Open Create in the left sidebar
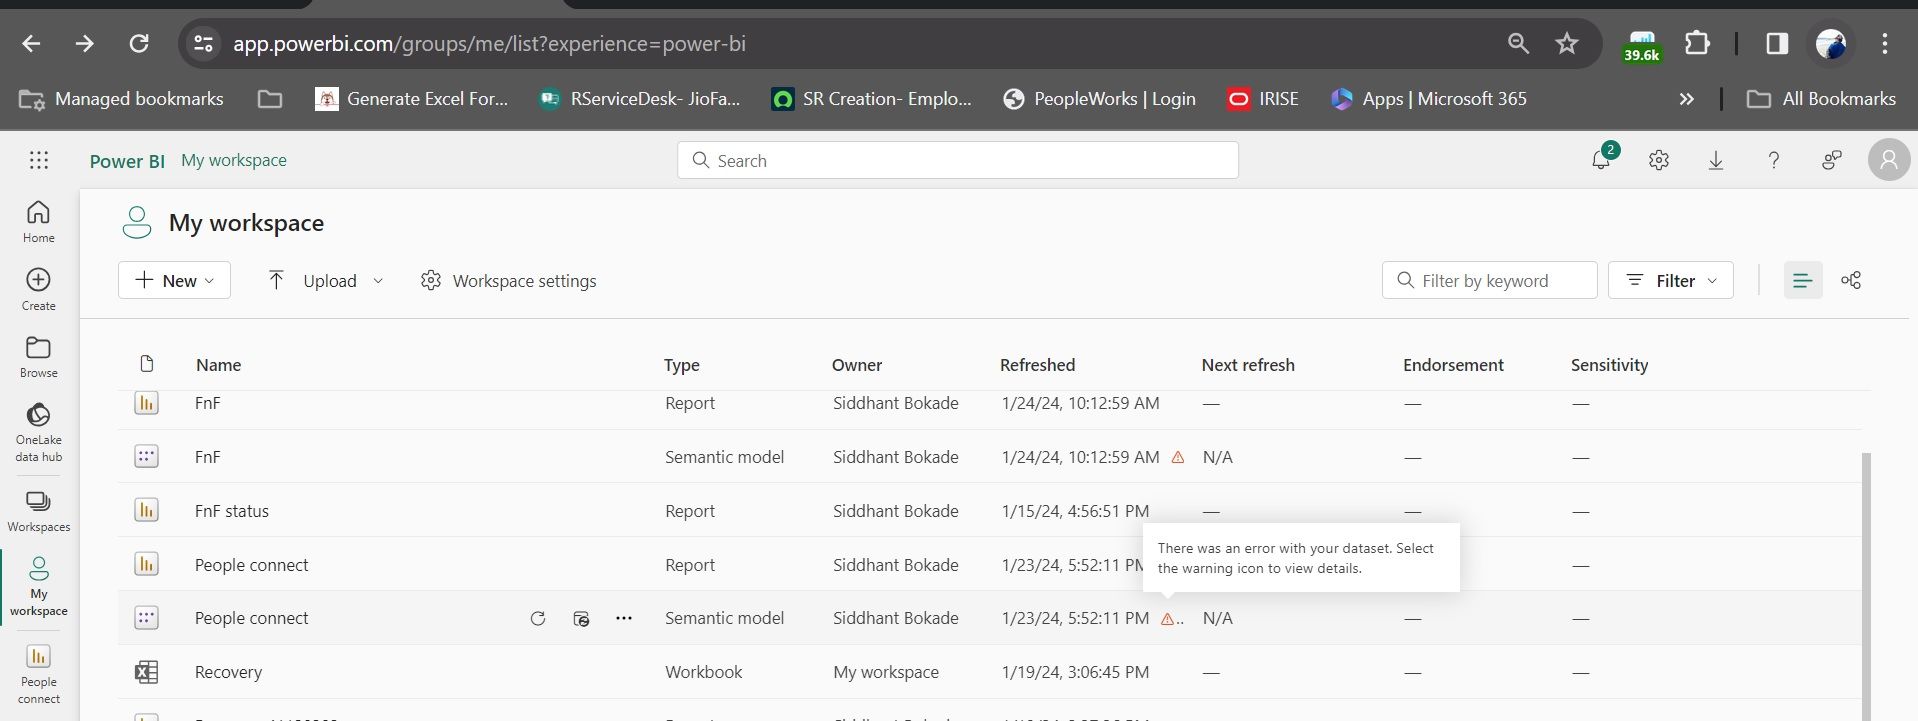 point(39,289)
